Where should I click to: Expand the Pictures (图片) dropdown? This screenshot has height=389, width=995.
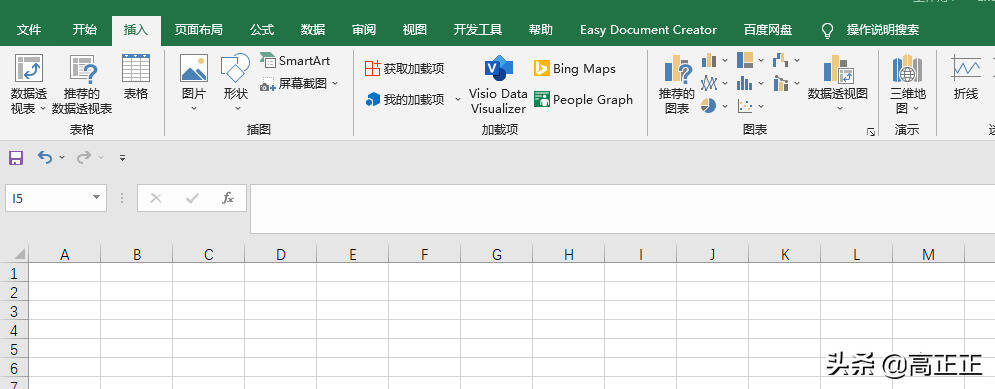coord(194,109)
